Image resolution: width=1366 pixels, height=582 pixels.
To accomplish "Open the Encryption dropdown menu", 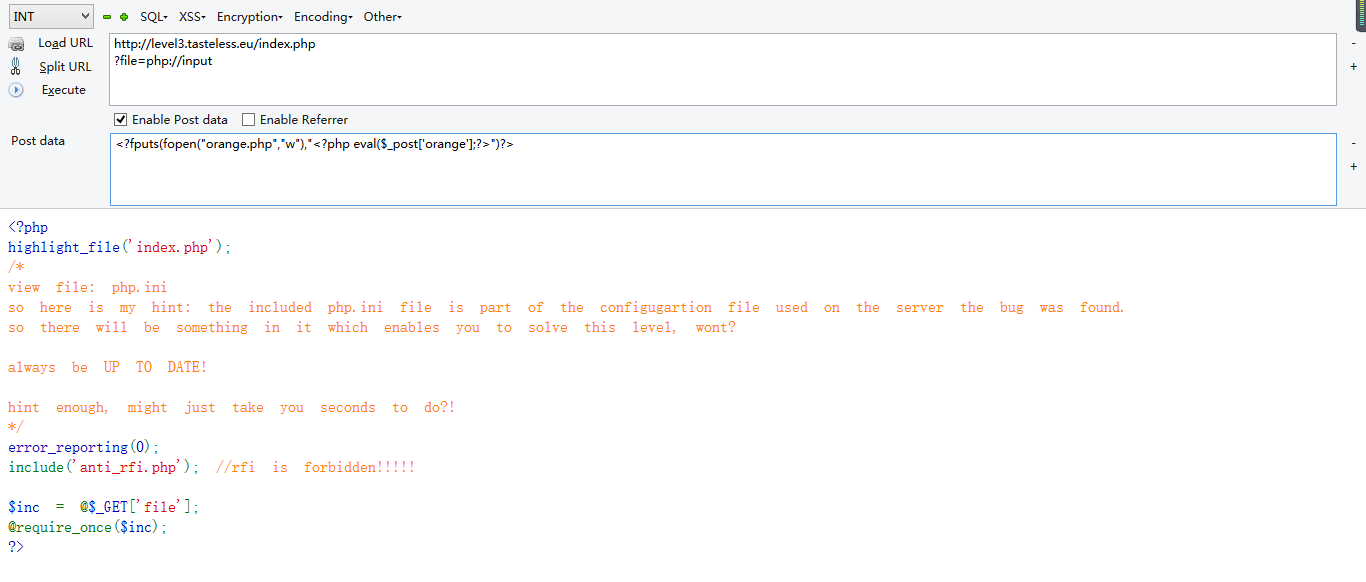I will click(x=250, y=17).
